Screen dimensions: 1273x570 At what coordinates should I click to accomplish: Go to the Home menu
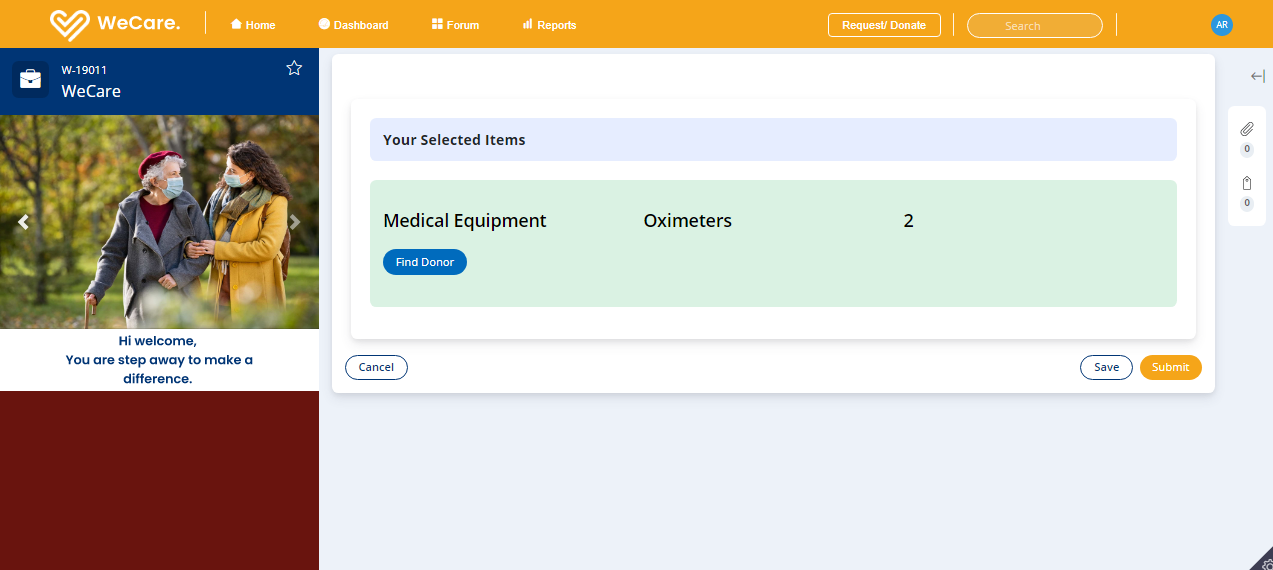tap(253, 25)
